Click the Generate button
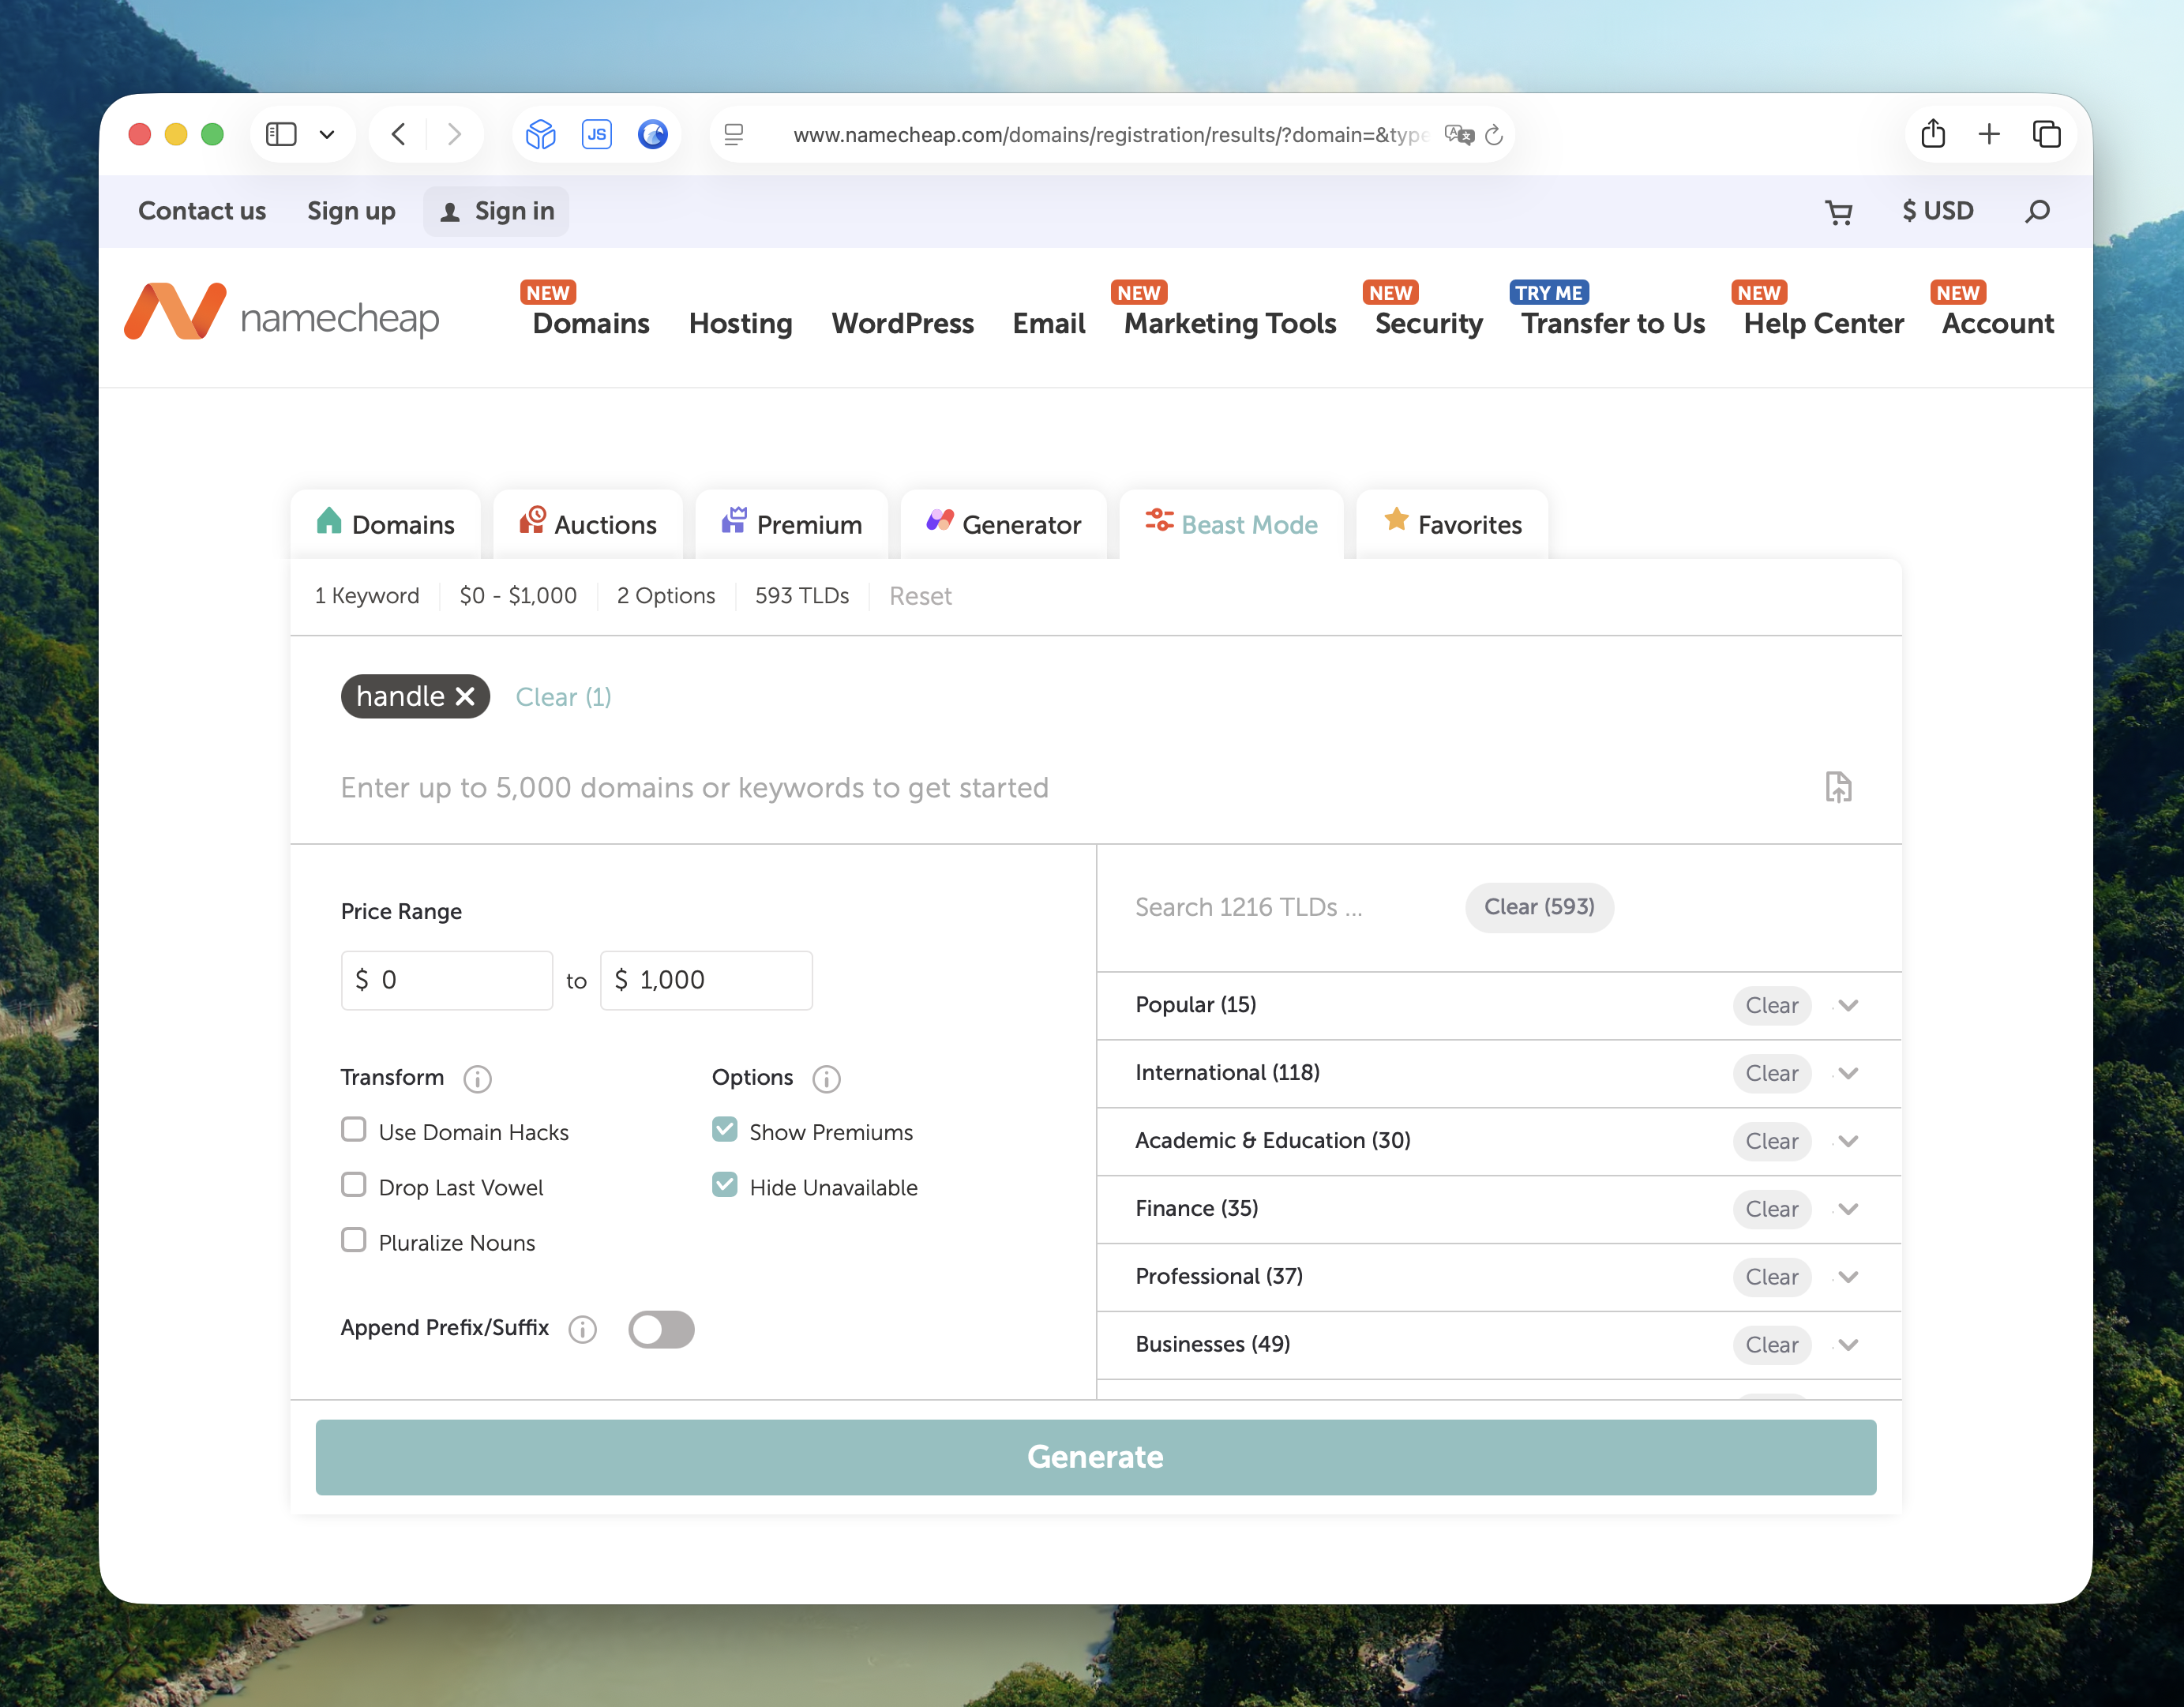Screen dimensions: 2184x1707 pyautogui.click(x=1095, y=1457)
